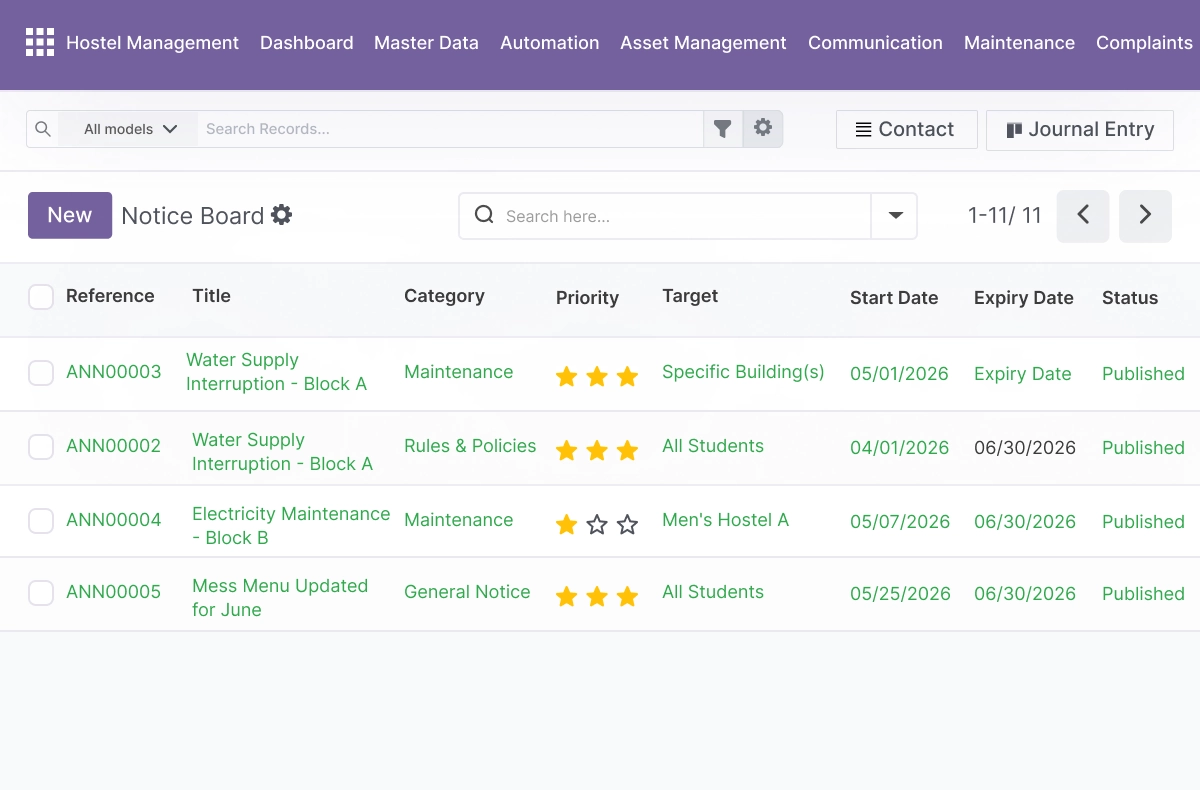Click the Contact button
Screen dimensions: 1200x790
(x=906, y=130)
